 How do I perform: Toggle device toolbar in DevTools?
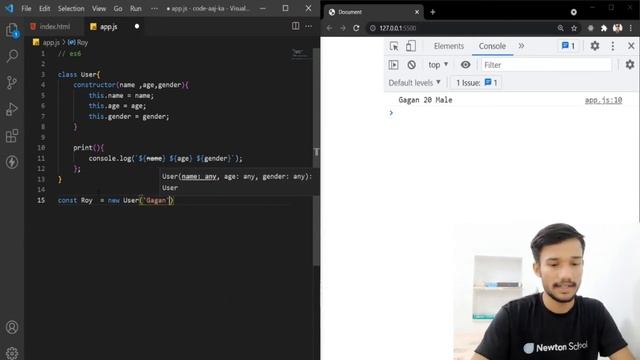click(411, 46)
